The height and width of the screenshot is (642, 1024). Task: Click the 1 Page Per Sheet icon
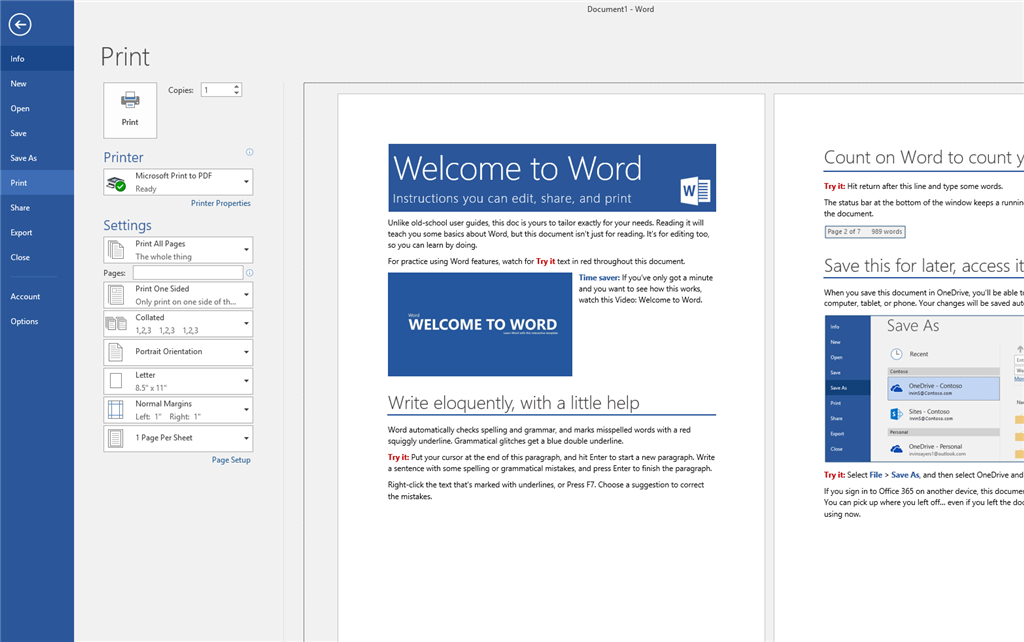click(x=116, y=438)
